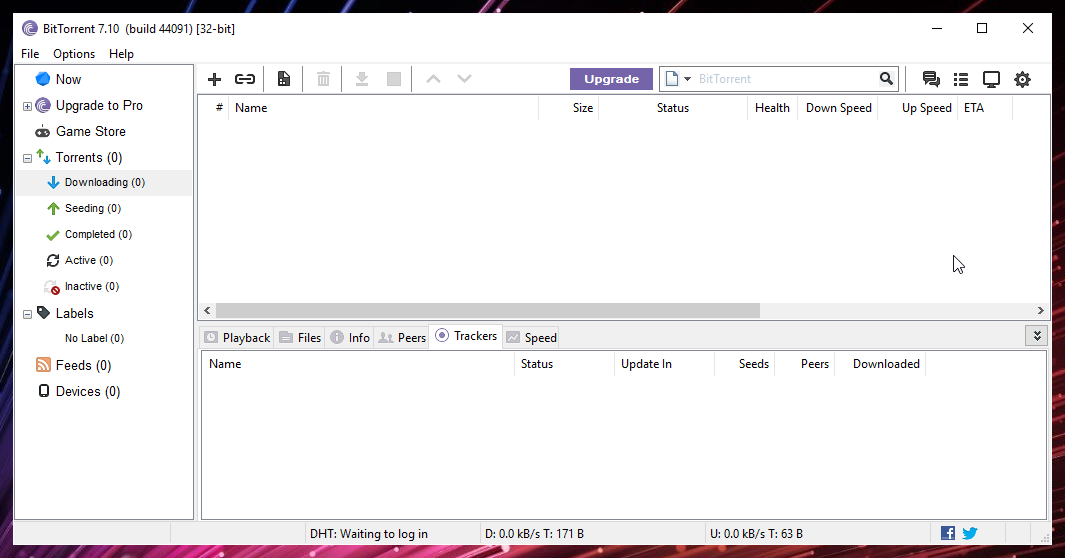Click 'DHT: Waiting to log in' status
The width and height of the screenshot is (1065, 558).
369,534
